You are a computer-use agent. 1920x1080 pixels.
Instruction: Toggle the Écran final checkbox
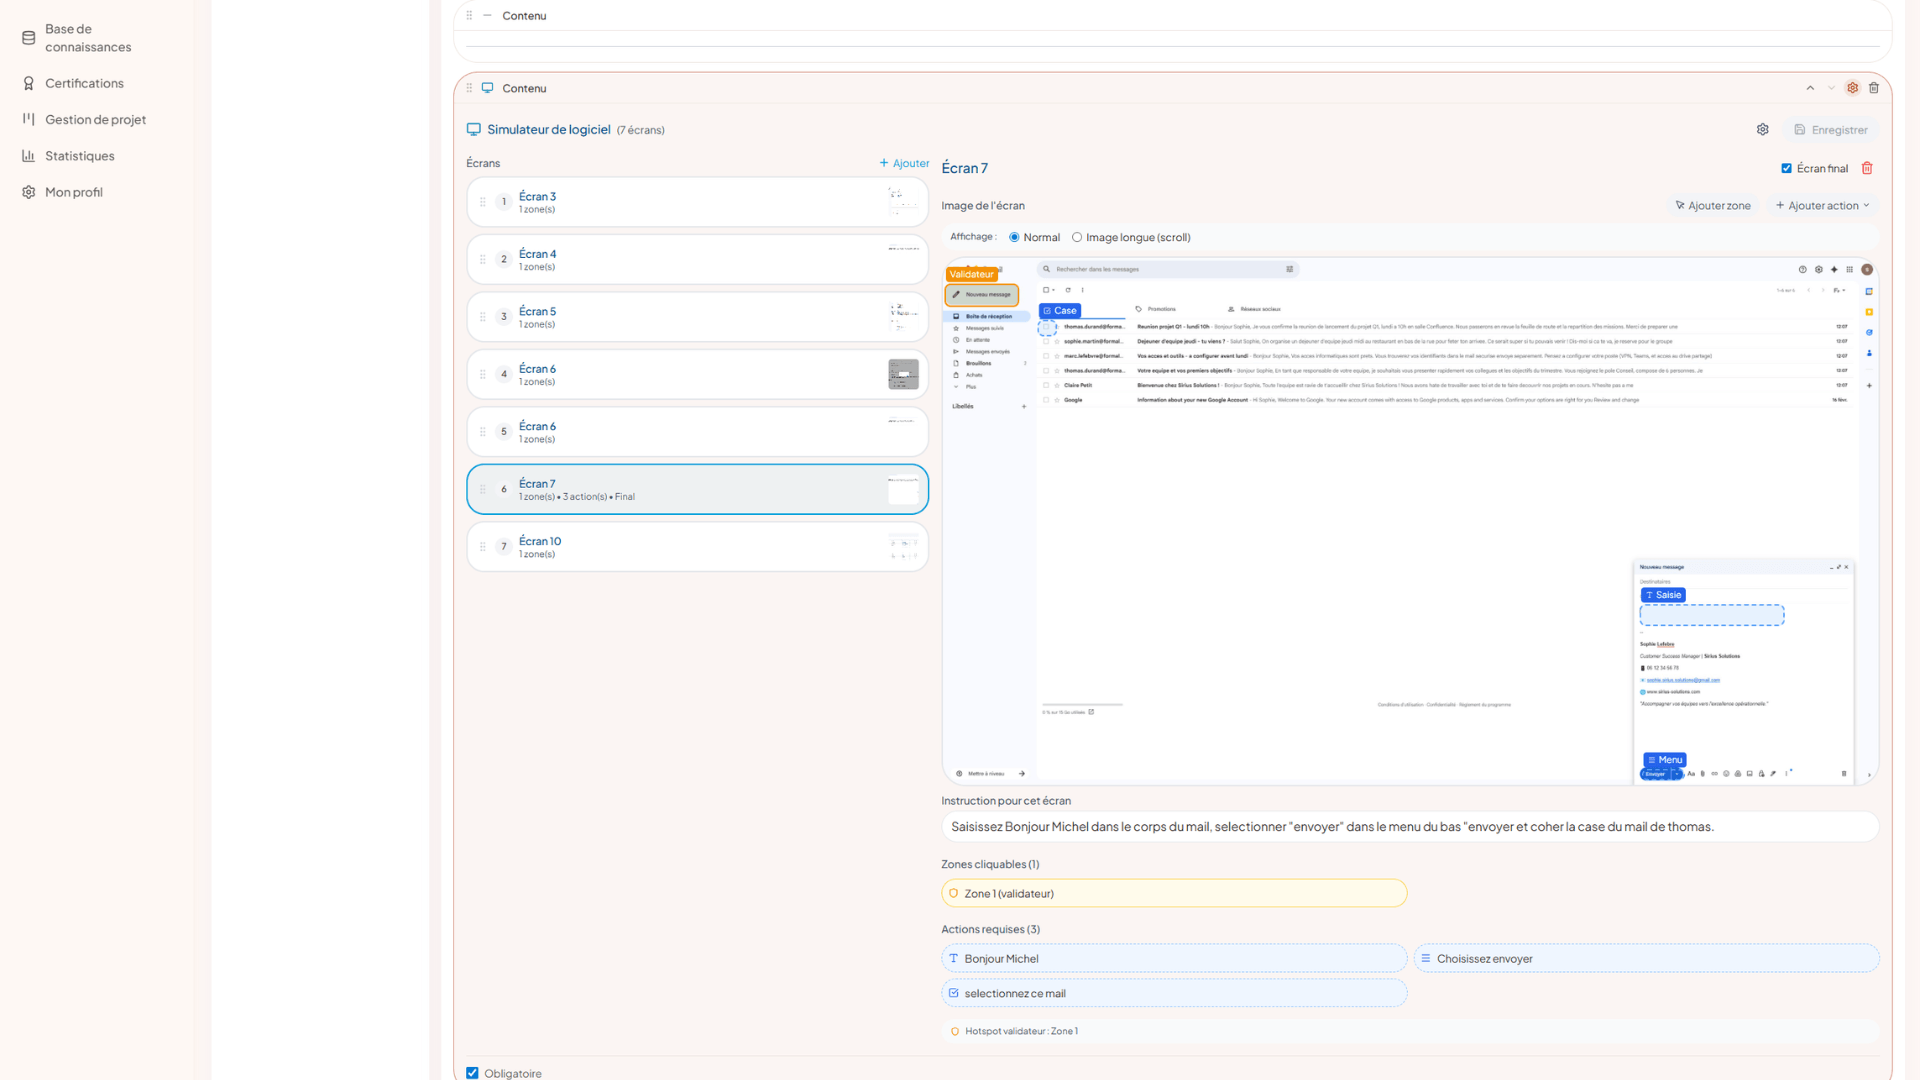point(1786,168)
